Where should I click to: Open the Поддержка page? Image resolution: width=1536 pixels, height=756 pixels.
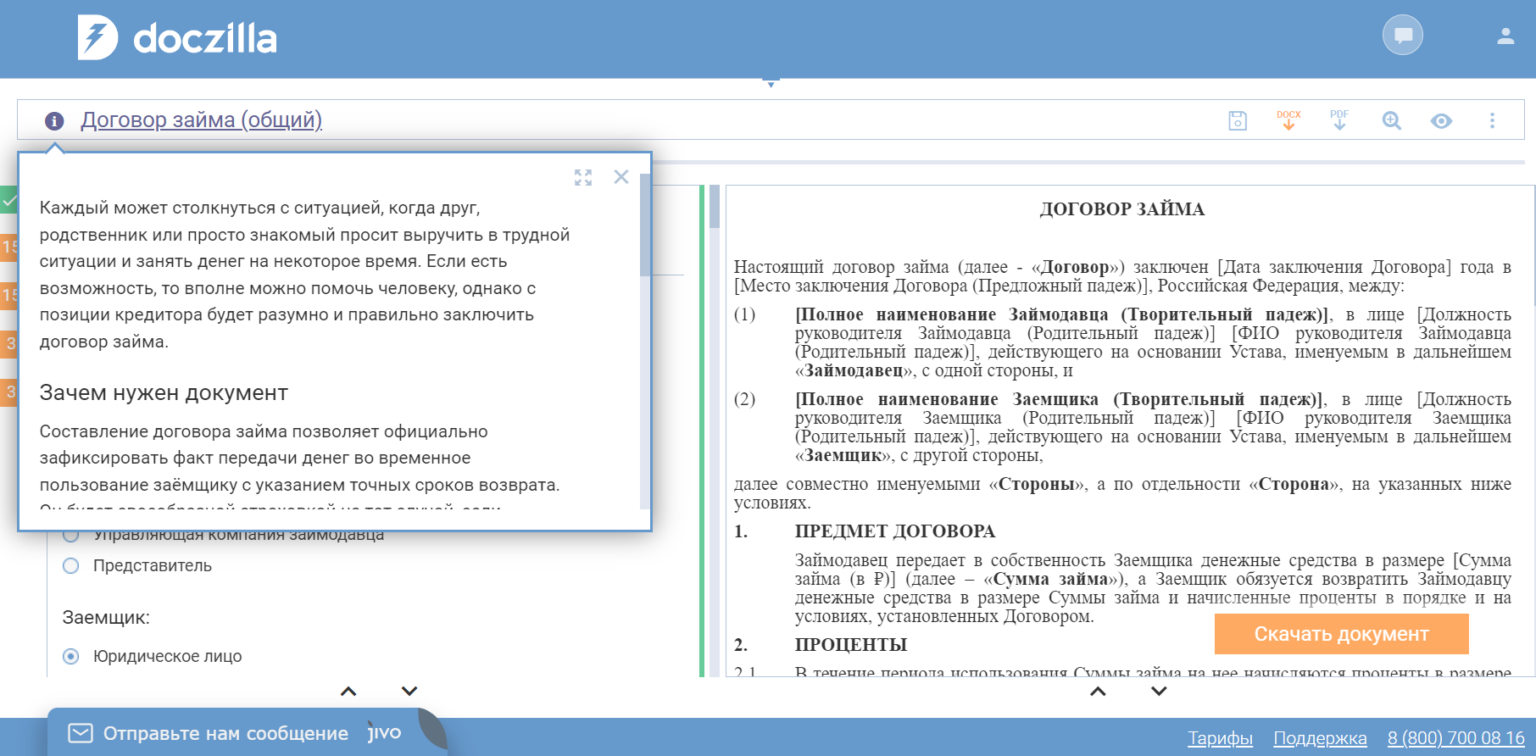tap(1319, 737)
